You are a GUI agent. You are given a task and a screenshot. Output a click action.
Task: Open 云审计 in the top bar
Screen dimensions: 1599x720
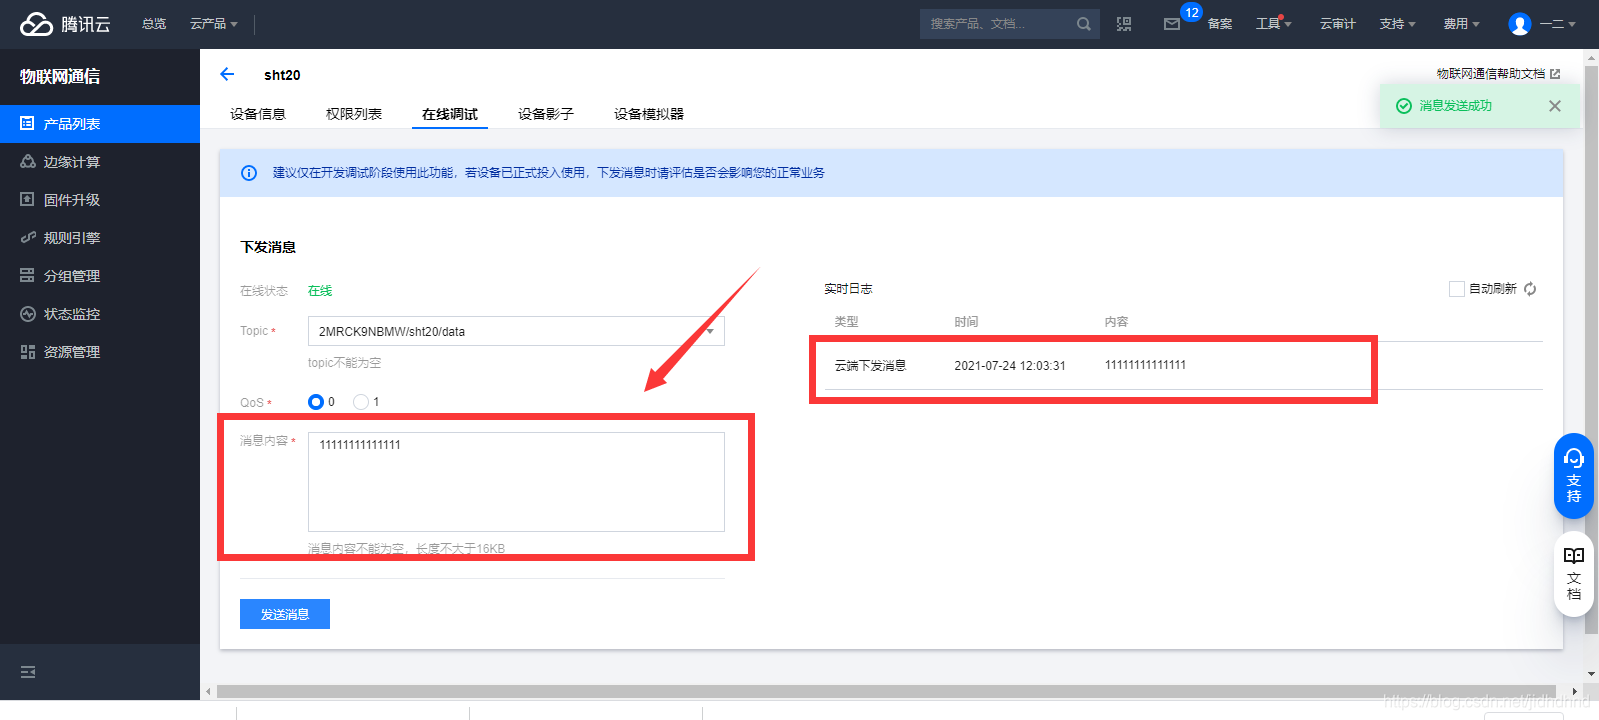click(1337, 24)
